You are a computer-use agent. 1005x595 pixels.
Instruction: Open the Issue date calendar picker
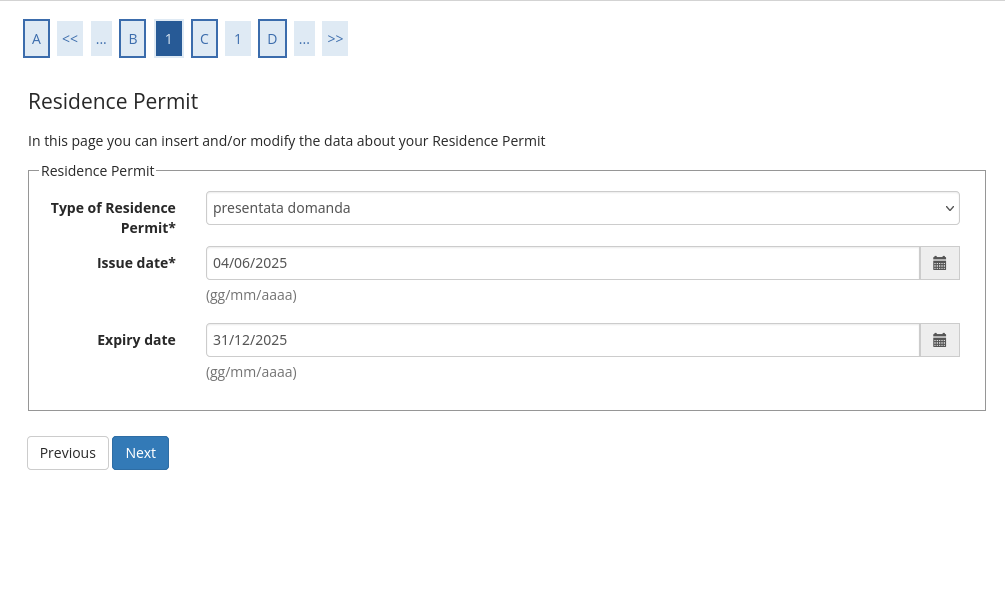939,263
